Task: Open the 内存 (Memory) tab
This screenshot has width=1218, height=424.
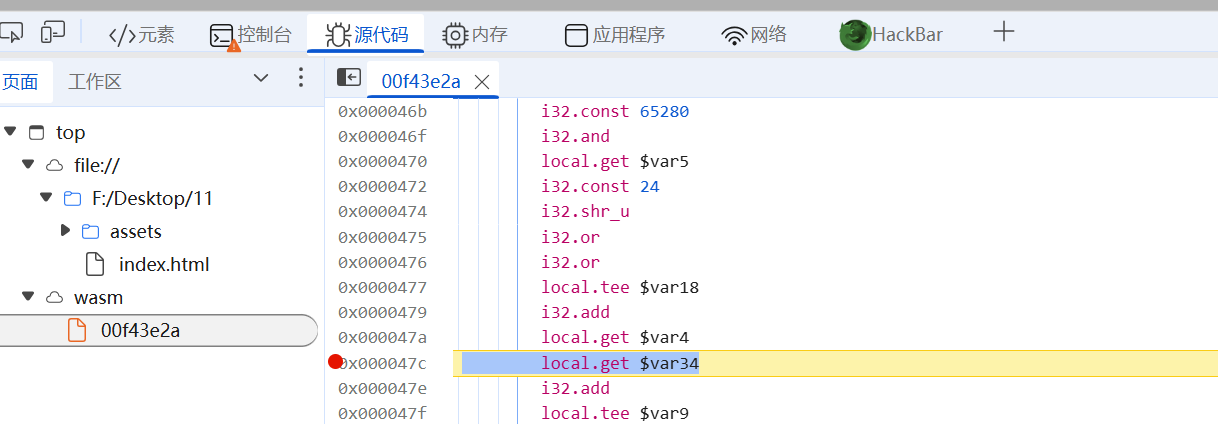Action: click(475, 35)
